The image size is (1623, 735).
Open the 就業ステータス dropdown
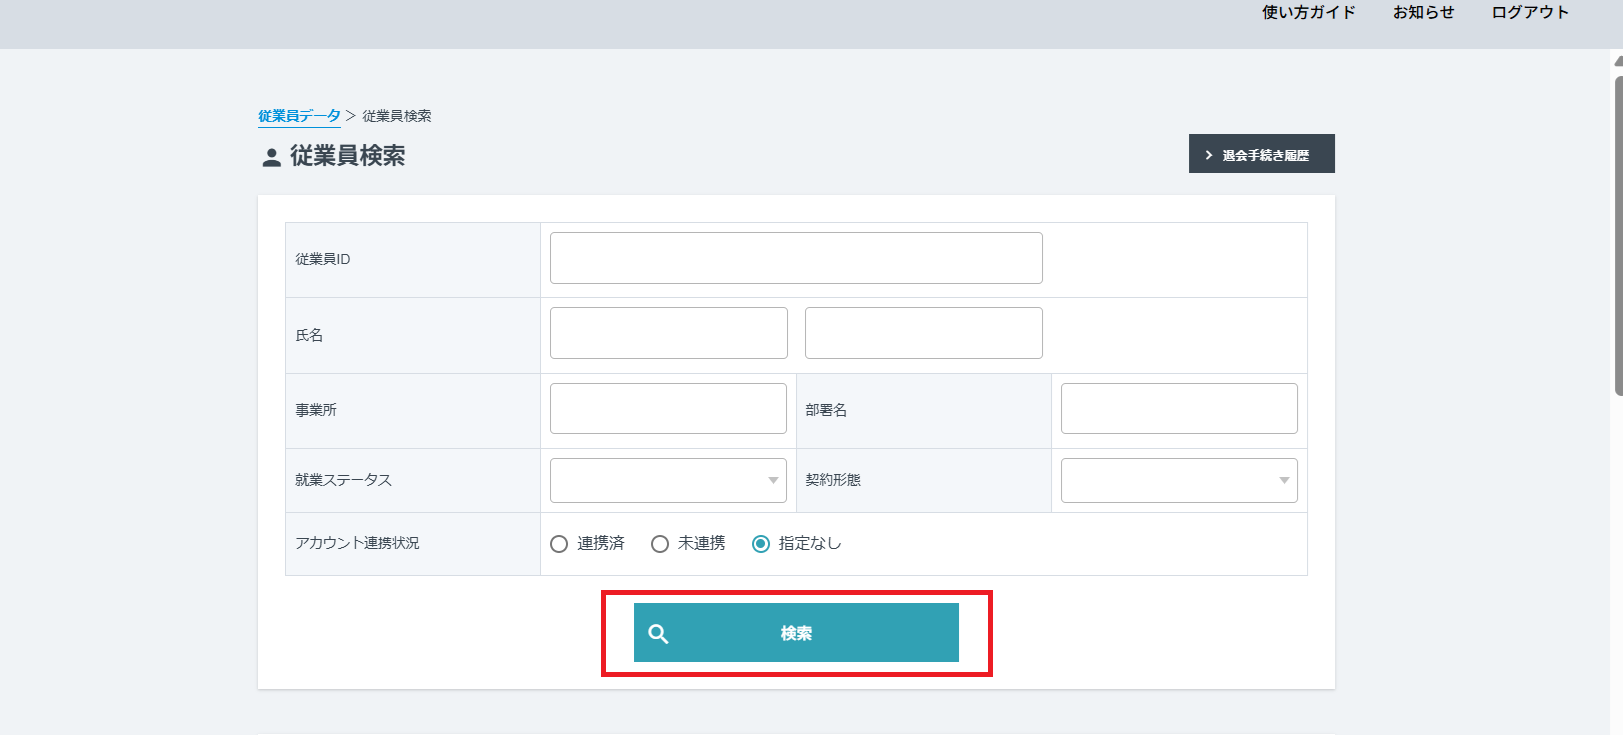pos(668,481)
